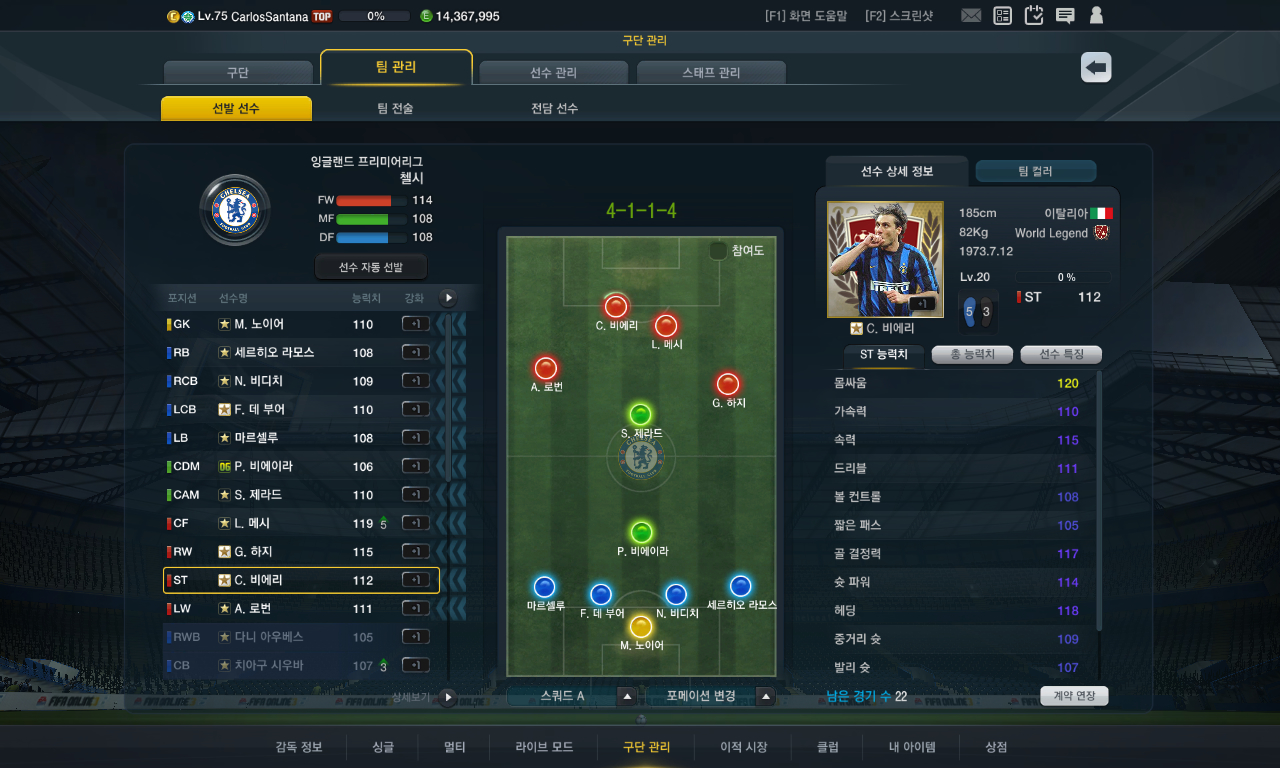
Task: Expand the 스쿼드 A dropdown
Action: [x=627, y=696]
